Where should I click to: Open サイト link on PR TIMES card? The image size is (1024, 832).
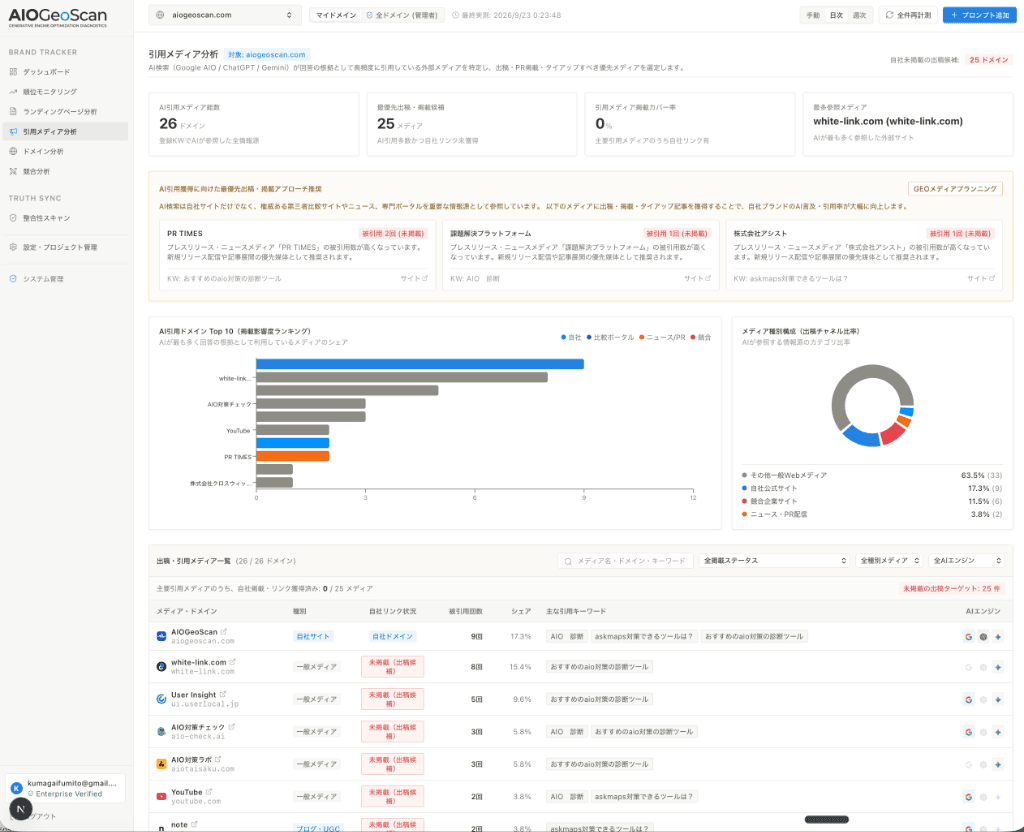pyautogui.click(x=414, y=279)
